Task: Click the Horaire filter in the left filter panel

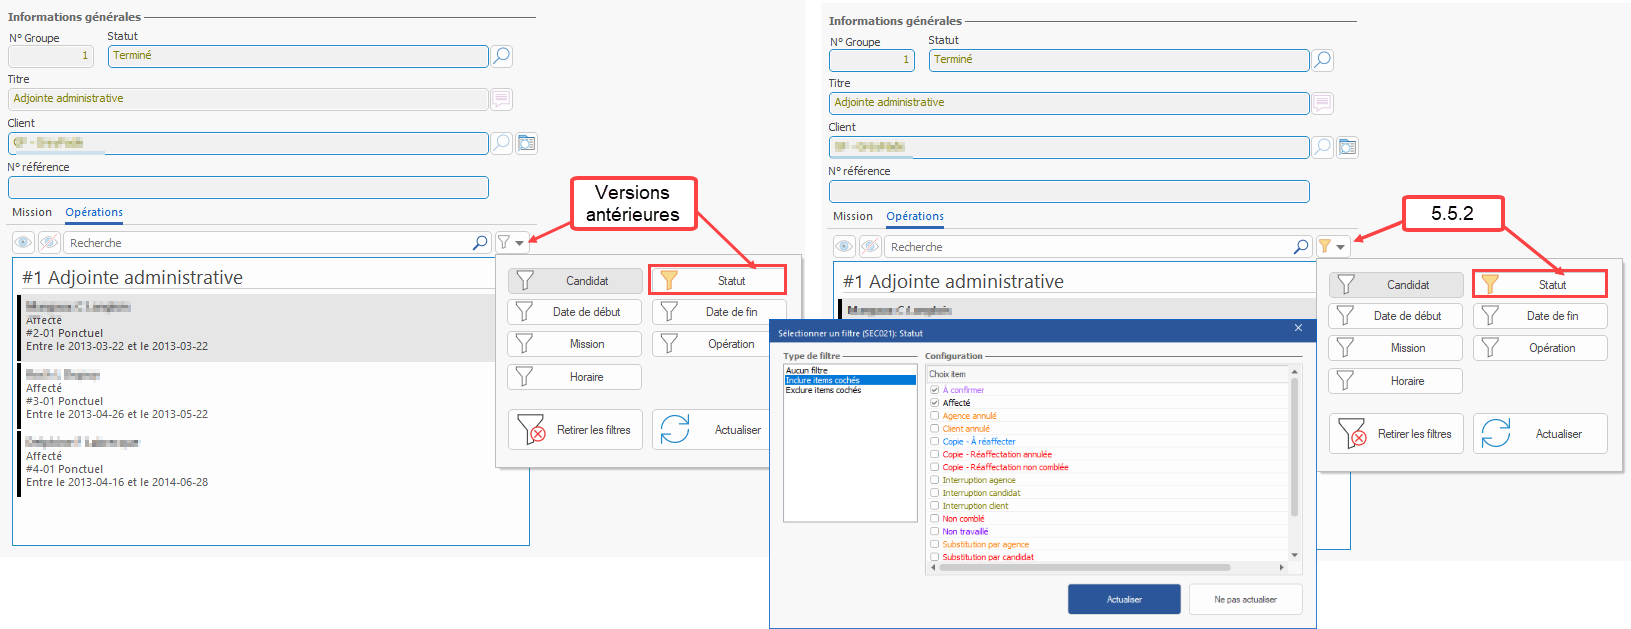Action: click(575, 377)
